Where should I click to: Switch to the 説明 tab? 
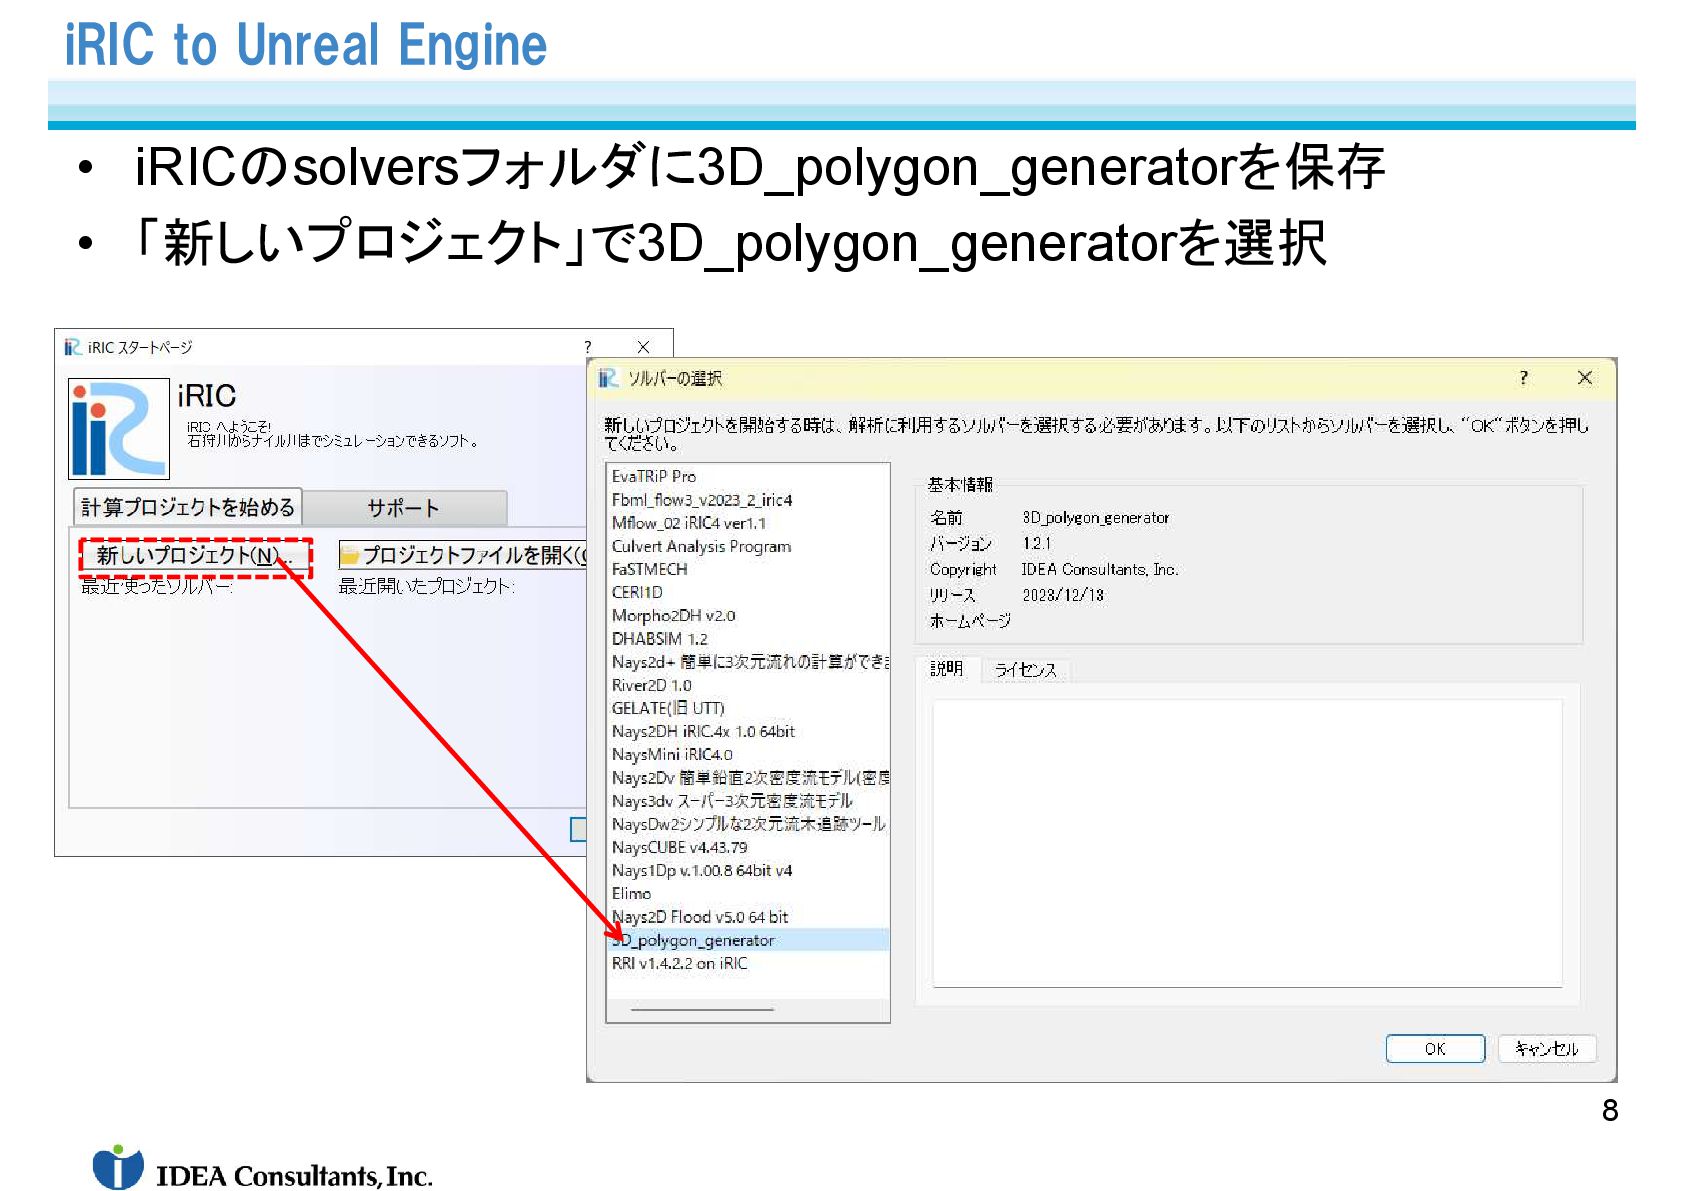[947, 668]
